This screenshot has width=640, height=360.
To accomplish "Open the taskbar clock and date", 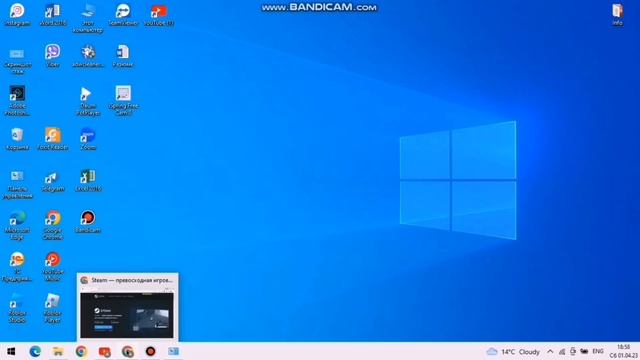I will click(623, 351).
